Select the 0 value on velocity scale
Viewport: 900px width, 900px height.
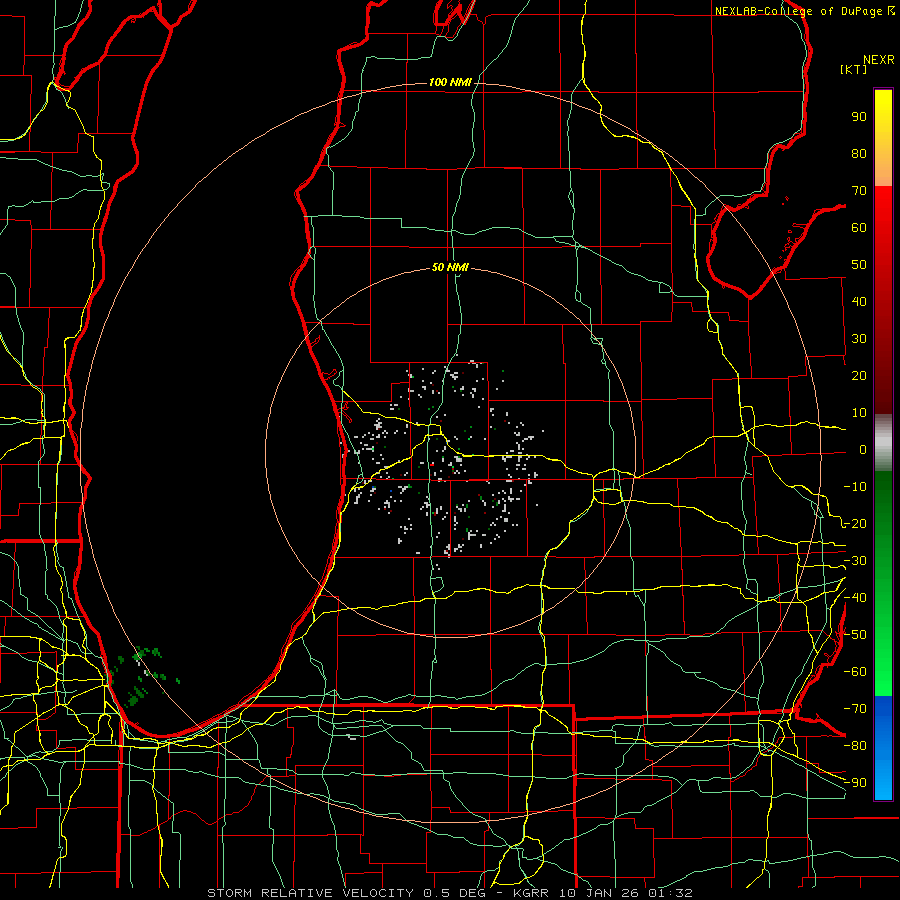[863, 449]
